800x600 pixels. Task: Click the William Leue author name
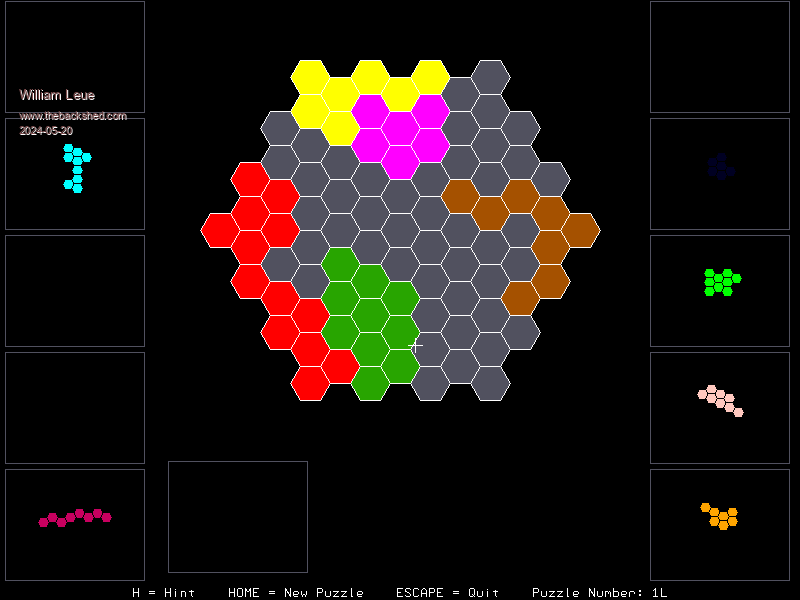(58, 95)
